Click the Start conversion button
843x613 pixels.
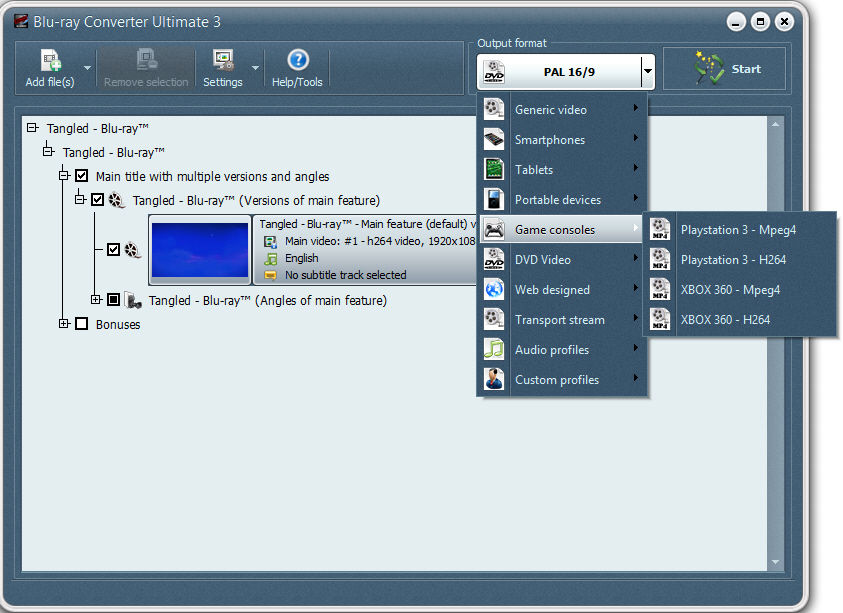tap(724, 69)
